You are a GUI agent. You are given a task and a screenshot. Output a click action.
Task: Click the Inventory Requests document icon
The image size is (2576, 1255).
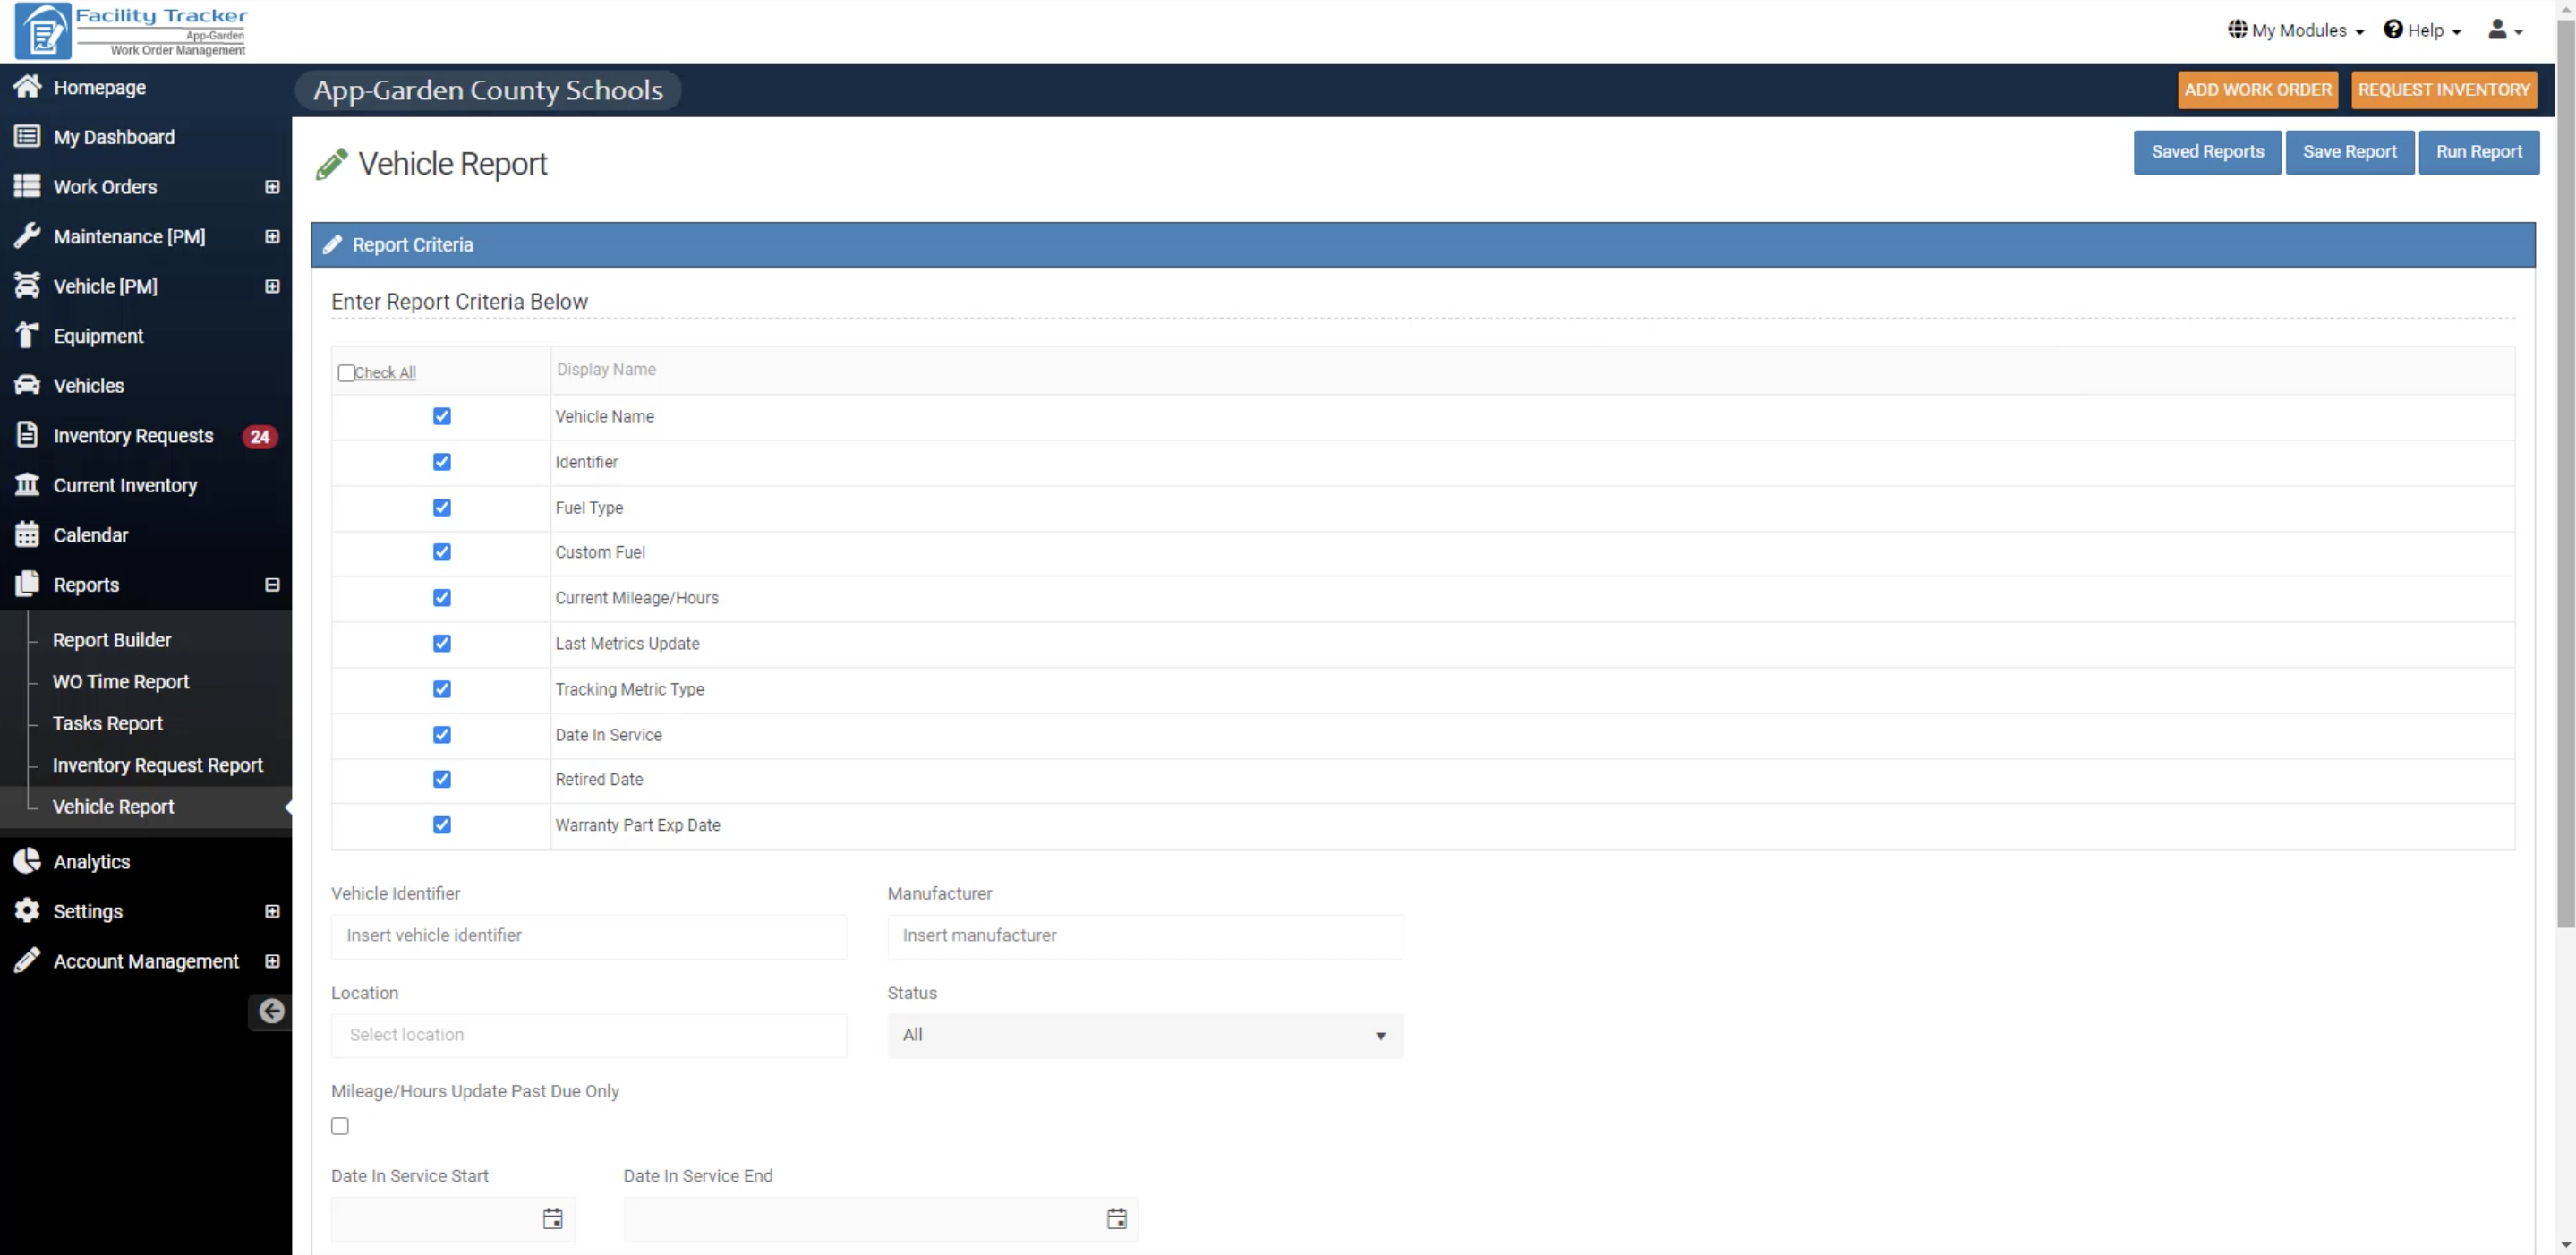click(27, 435)
